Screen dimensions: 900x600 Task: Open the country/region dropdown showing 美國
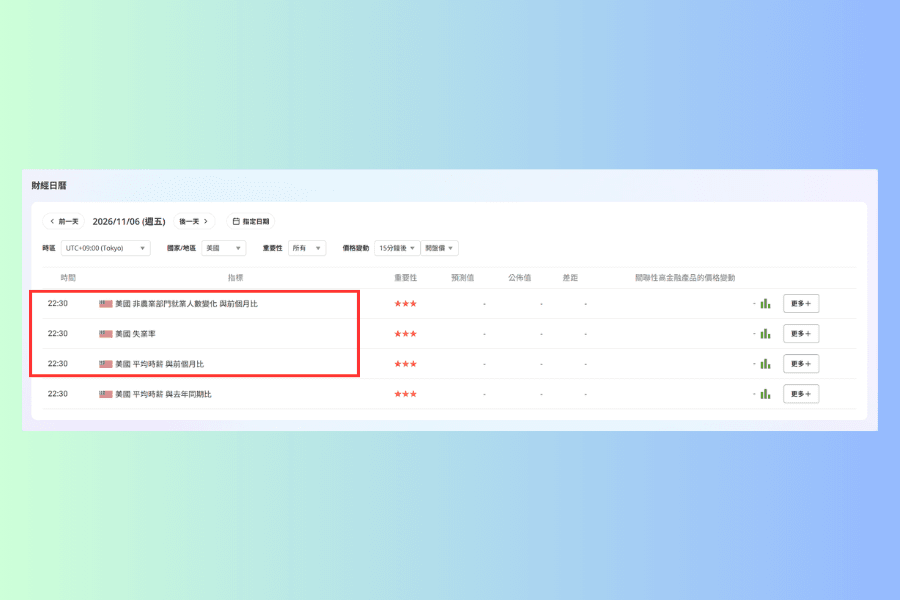pyautogui.click(x=224, y=248)
